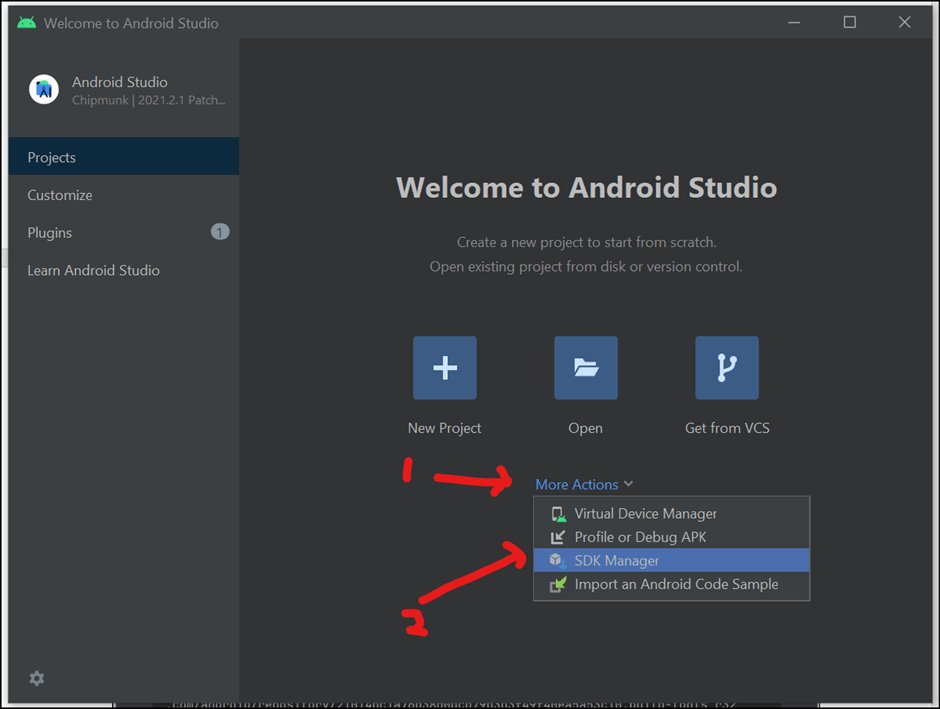Click the New Project plus icon
Screen dimensions: 940x709
[x=445, y=368]
